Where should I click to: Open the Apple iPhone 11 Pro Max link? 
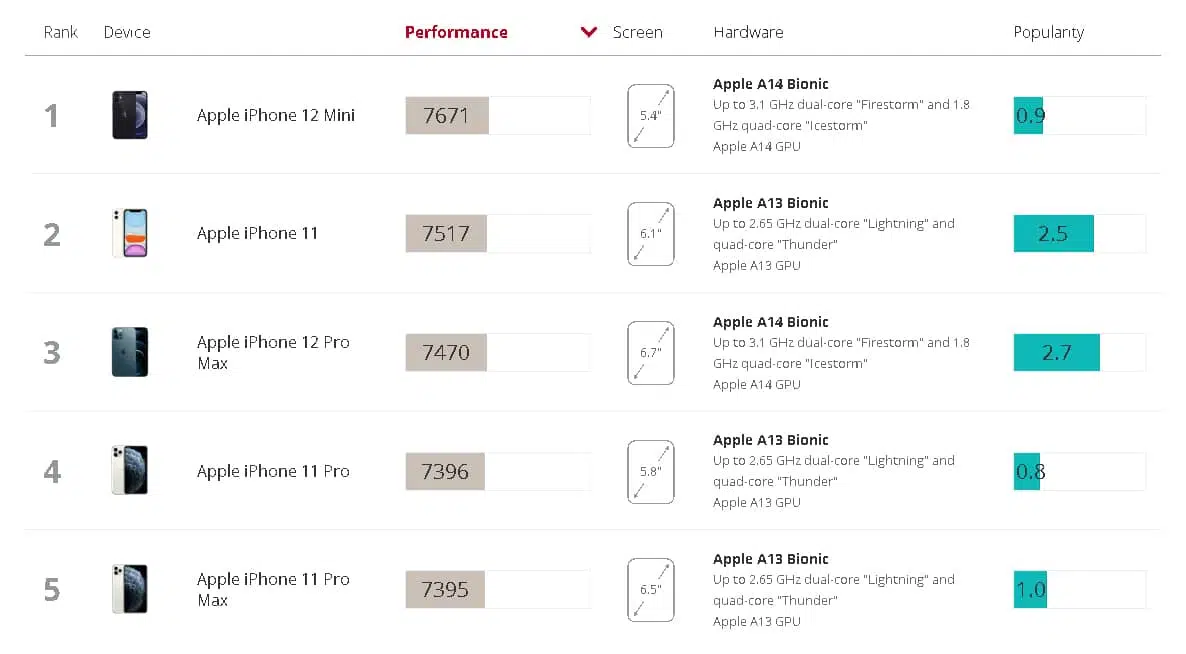[273, 589]
